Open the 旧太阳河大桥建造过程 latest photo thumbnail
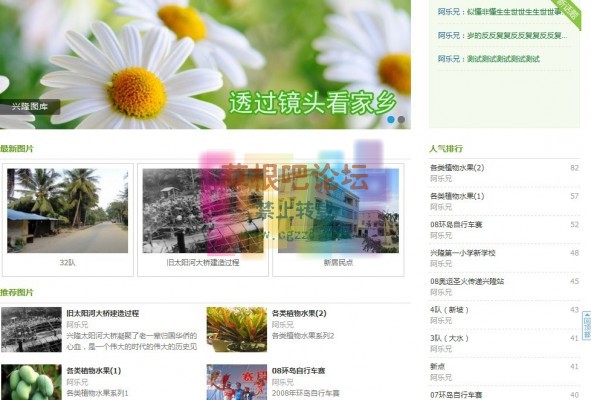The width and height of the screenshot is (591, 400). click(x=203, y=211)
